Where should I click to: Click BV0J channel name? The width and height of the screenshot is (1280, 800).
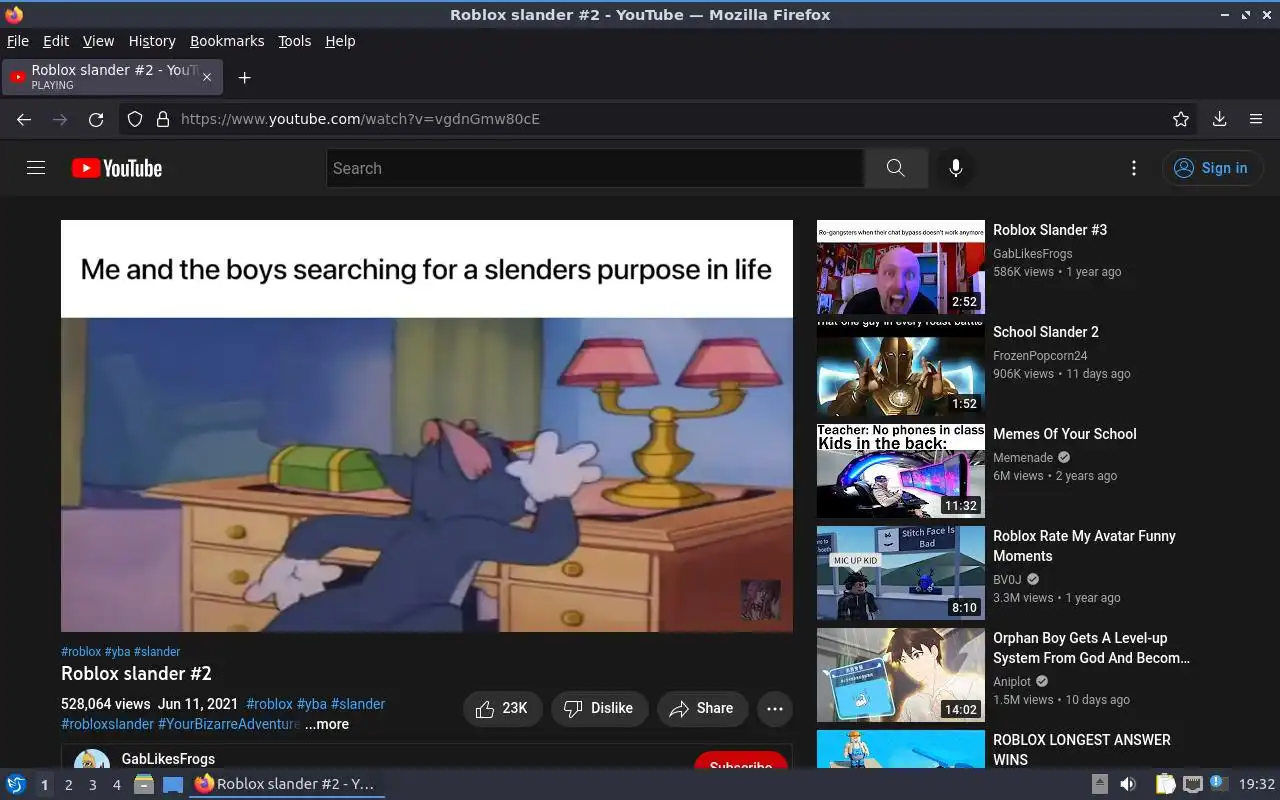(x=1008, y=580)
